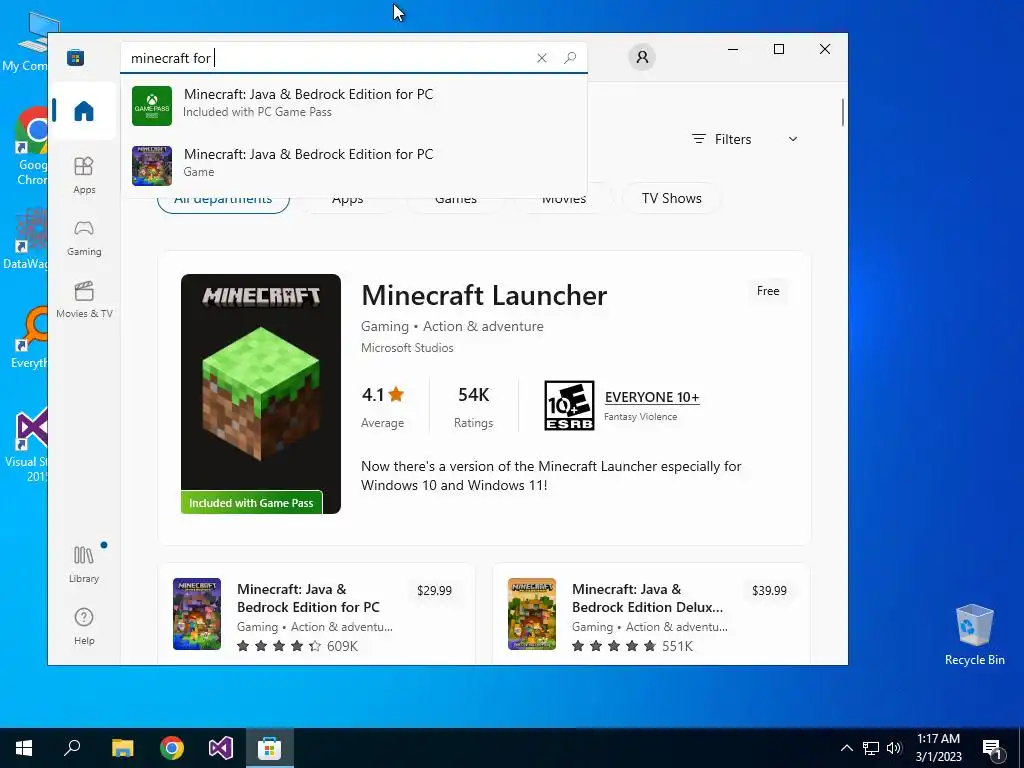Open the Minecraft Java & Bedrock Edition thumbnail
The height and width of the screenshot is (768, 1024).
pyautogui.click(x=197, y=614)
